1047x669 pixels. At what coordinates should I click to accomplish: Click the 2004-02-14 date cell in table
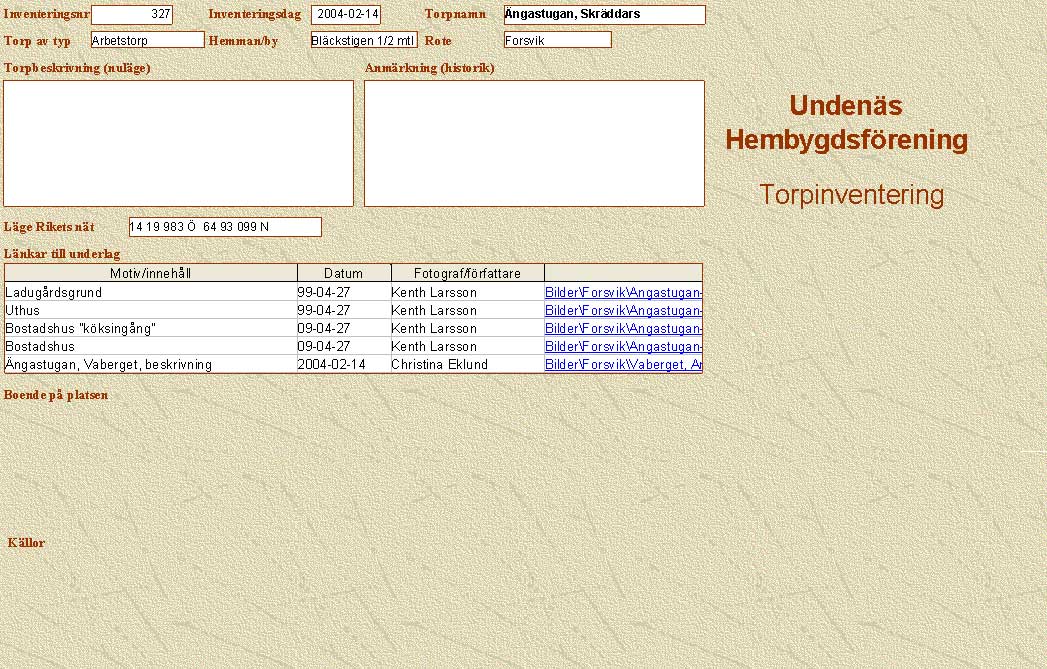coord(343,365)
